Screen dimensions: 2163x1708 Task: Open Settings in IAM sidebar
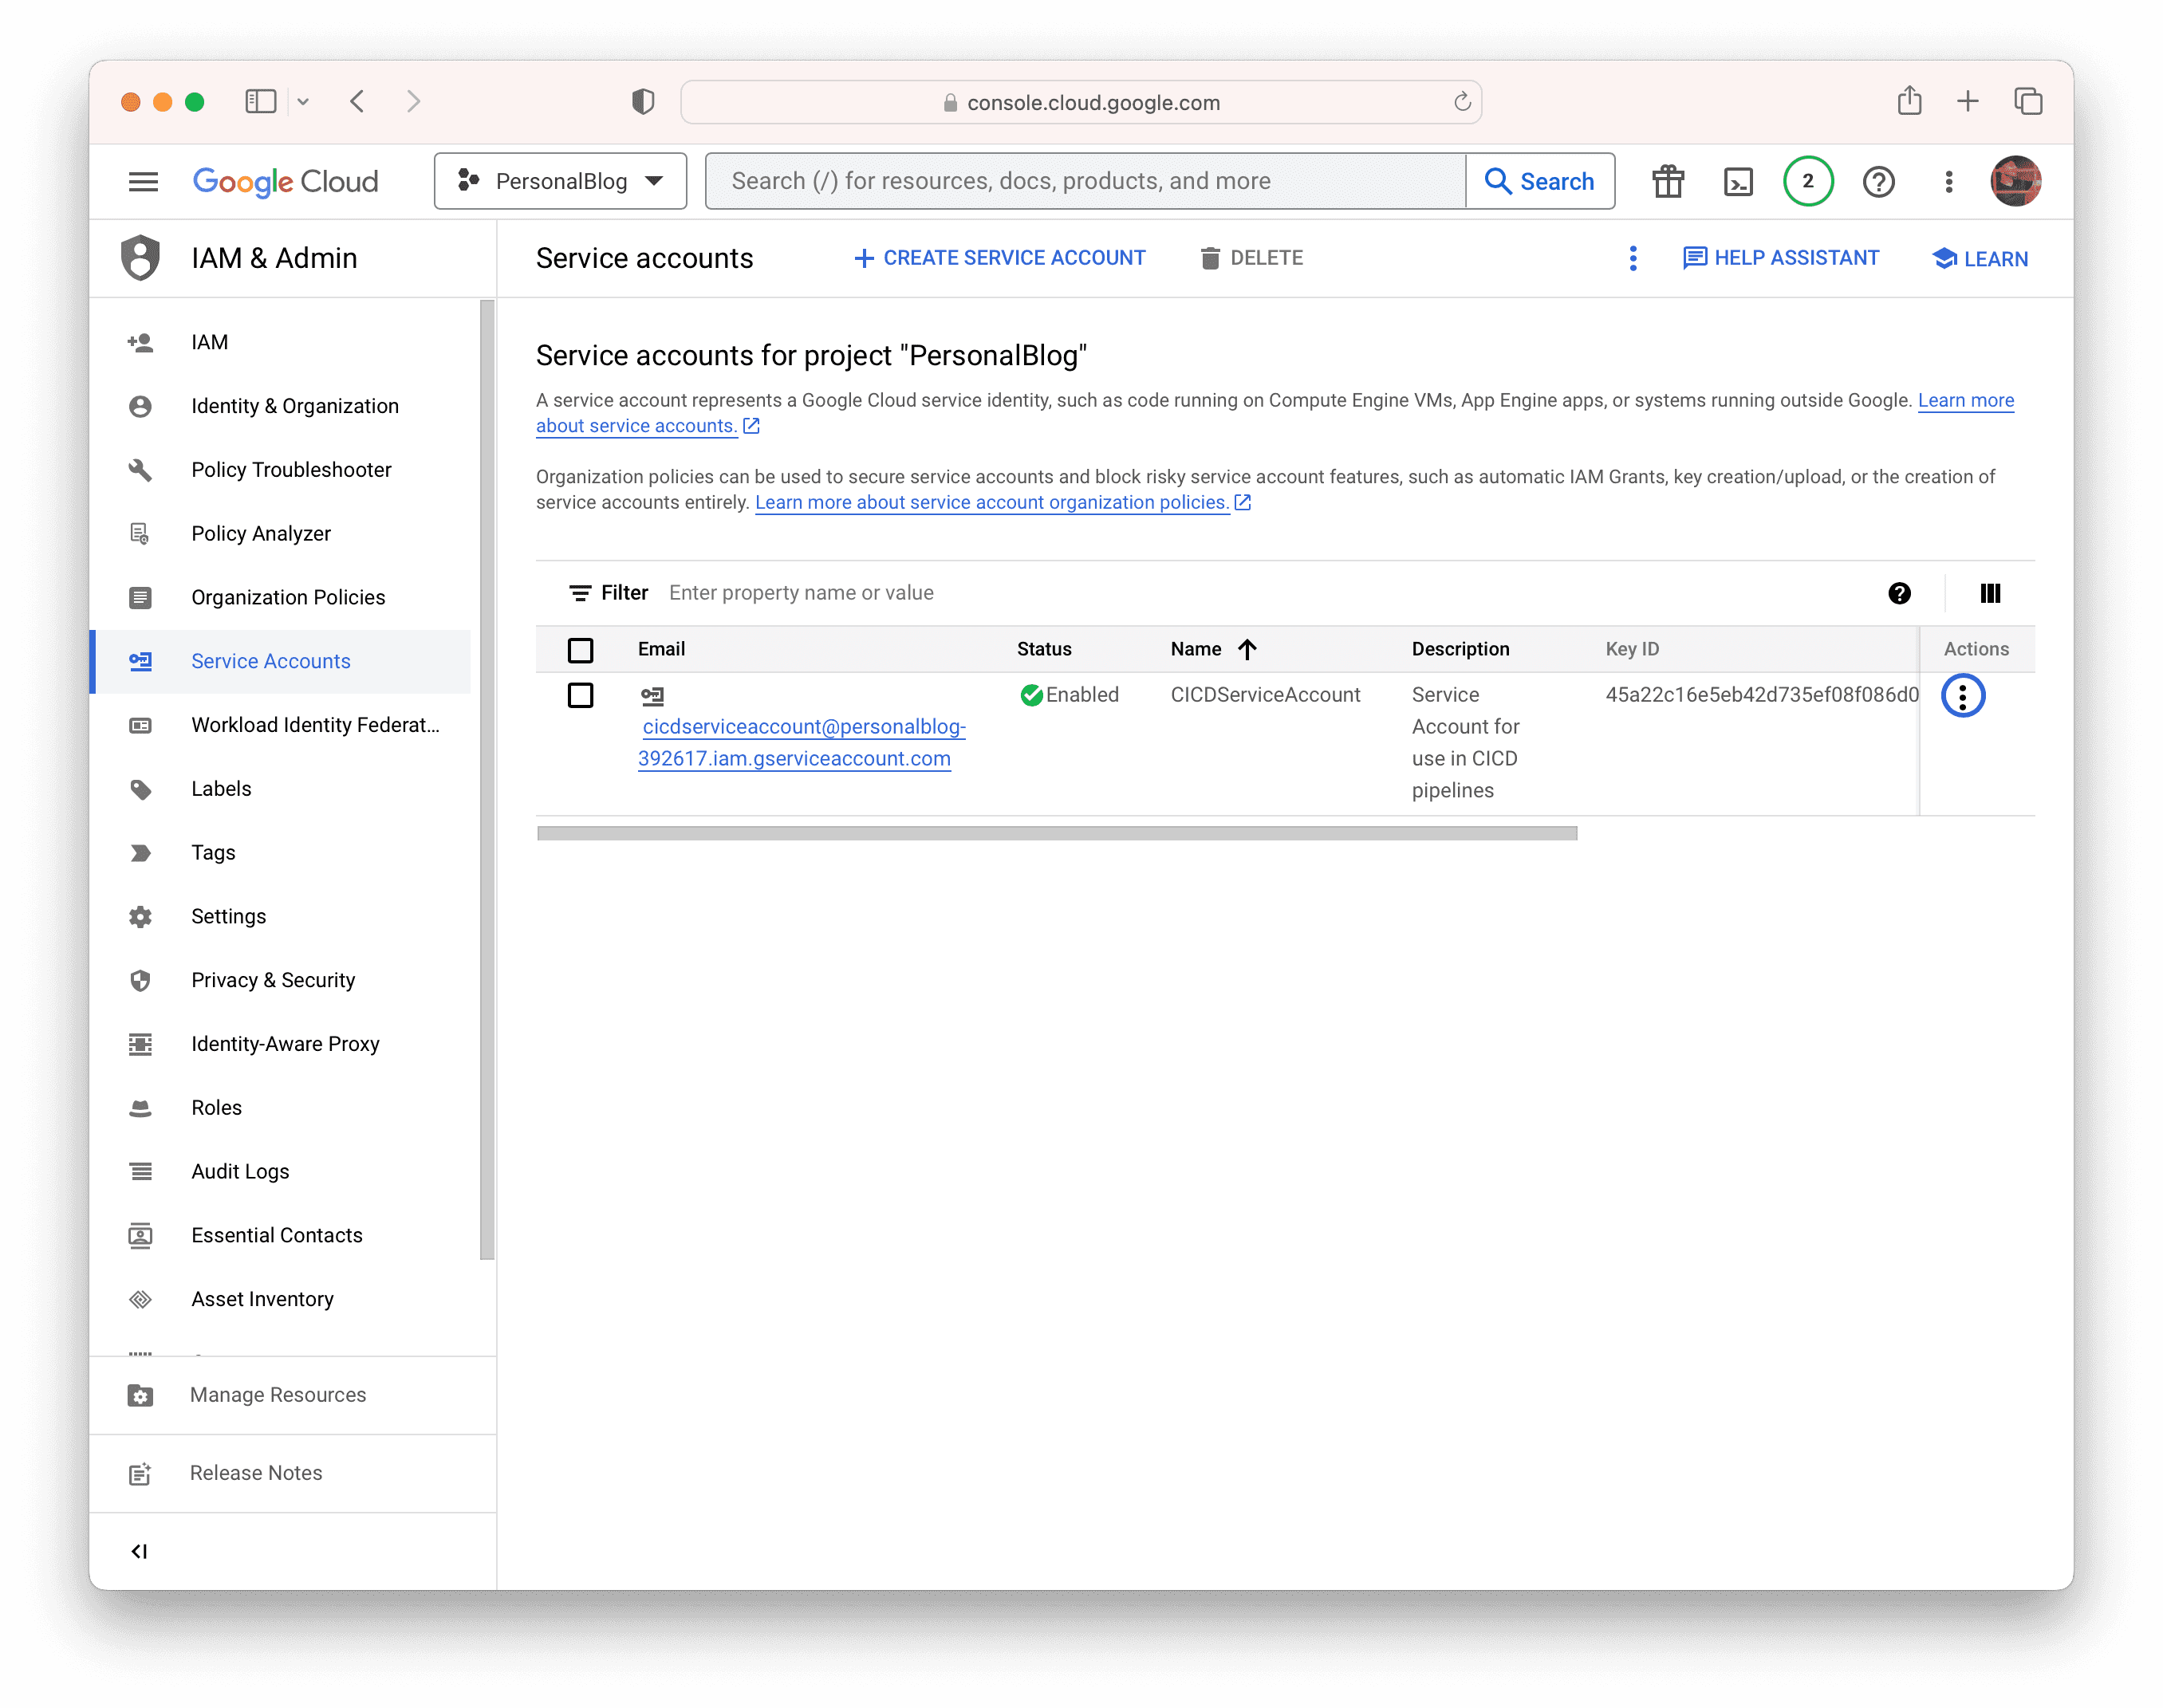click(280, 917)
